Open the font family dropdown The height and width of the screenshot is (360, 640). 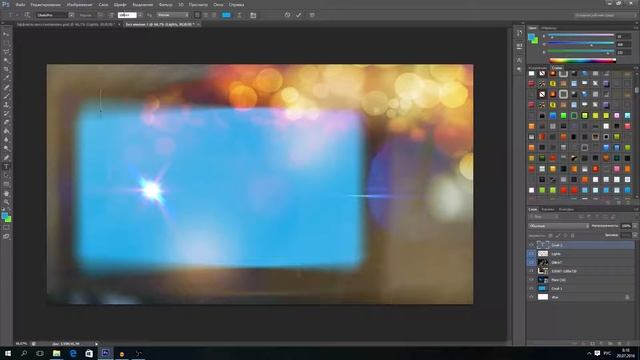71,15
